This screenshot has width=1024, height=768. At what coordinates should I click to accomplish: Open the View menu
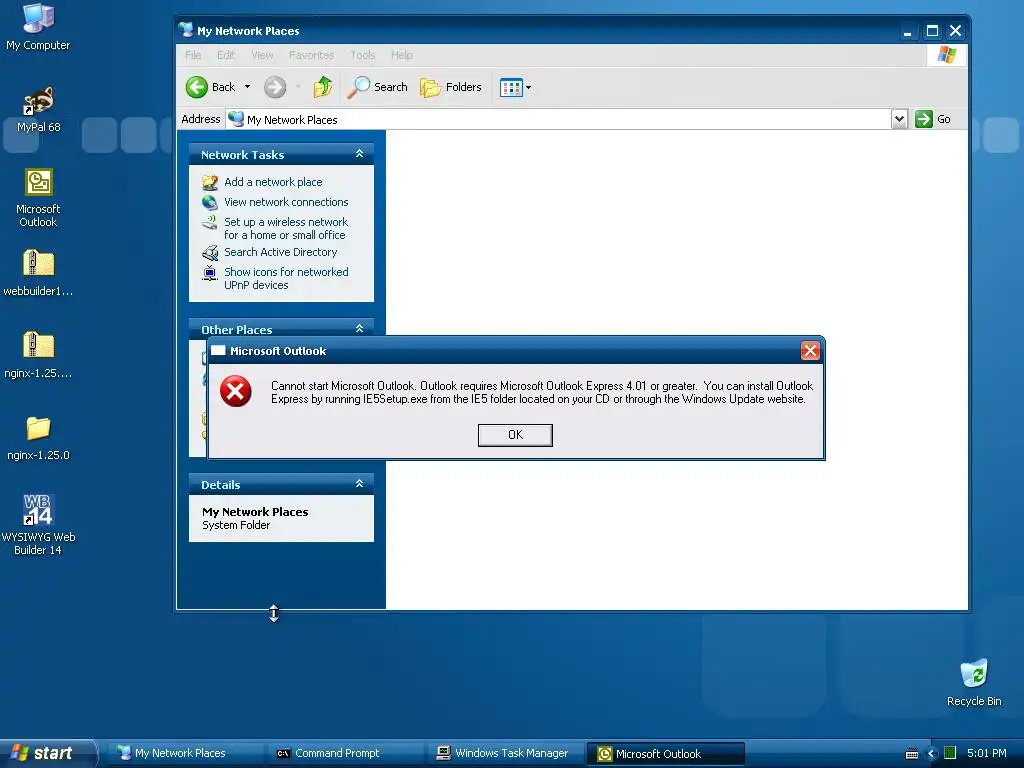click(263, 55)
